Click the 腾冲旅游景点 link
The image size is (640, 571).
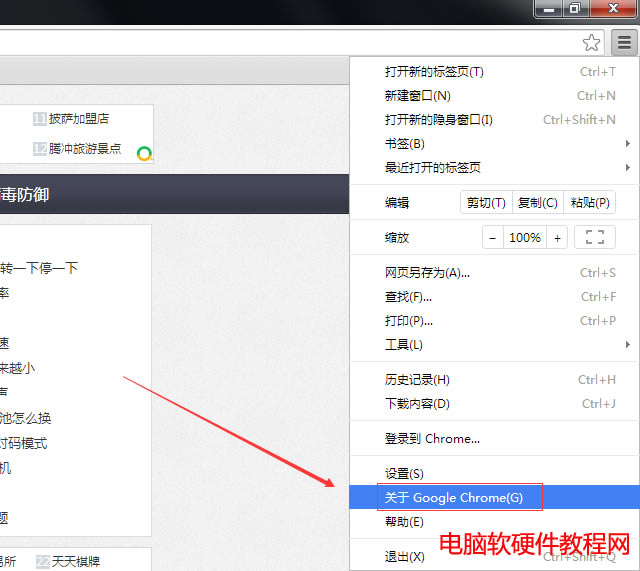[x=85, y=149]
